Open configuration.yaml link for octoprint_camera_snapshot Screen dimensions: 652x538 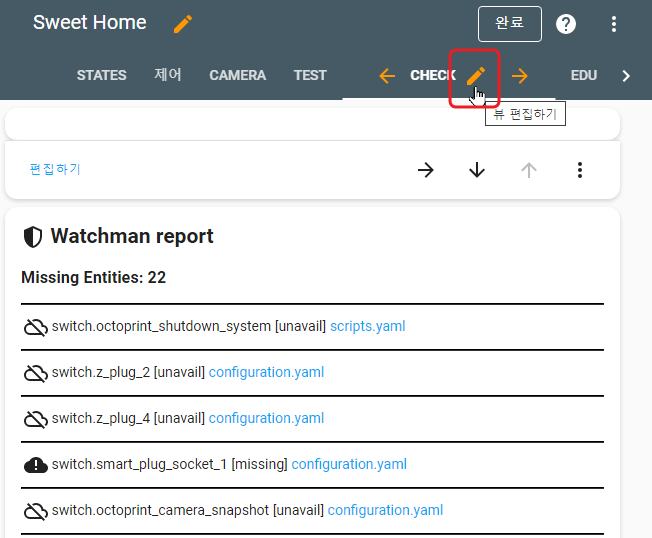click(x=385, y=510)
